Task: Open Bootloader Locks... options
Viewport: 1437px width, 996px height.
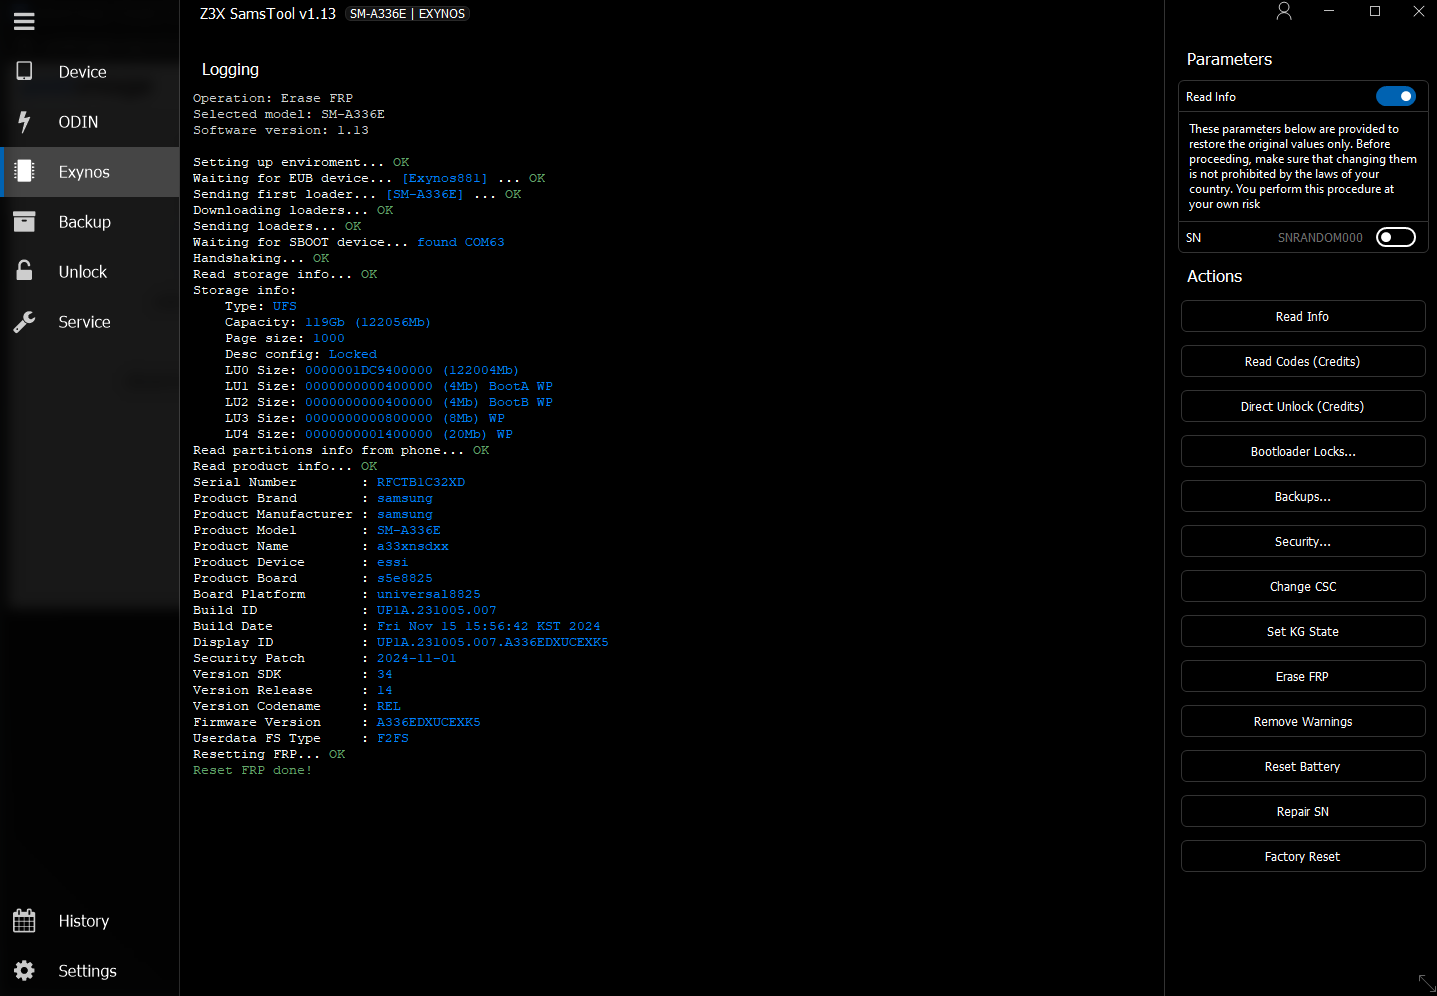Action: pos(1303,451)
